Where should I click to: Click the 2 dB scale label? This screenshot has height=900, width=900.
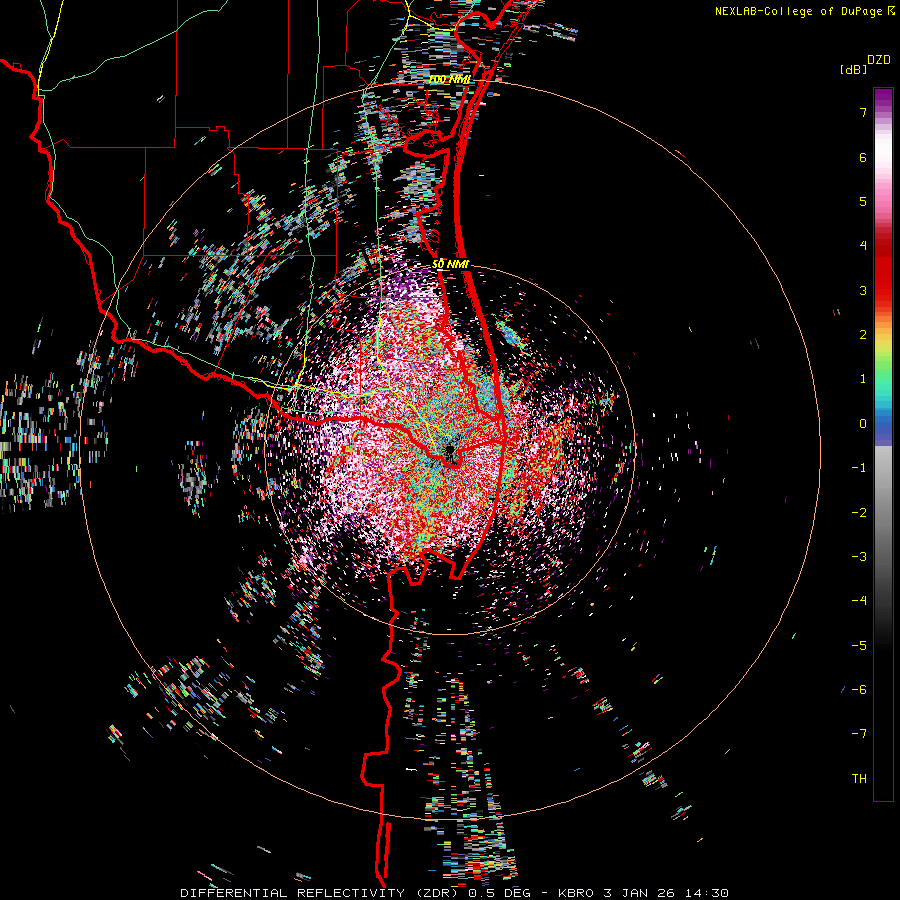click(863, 335)
